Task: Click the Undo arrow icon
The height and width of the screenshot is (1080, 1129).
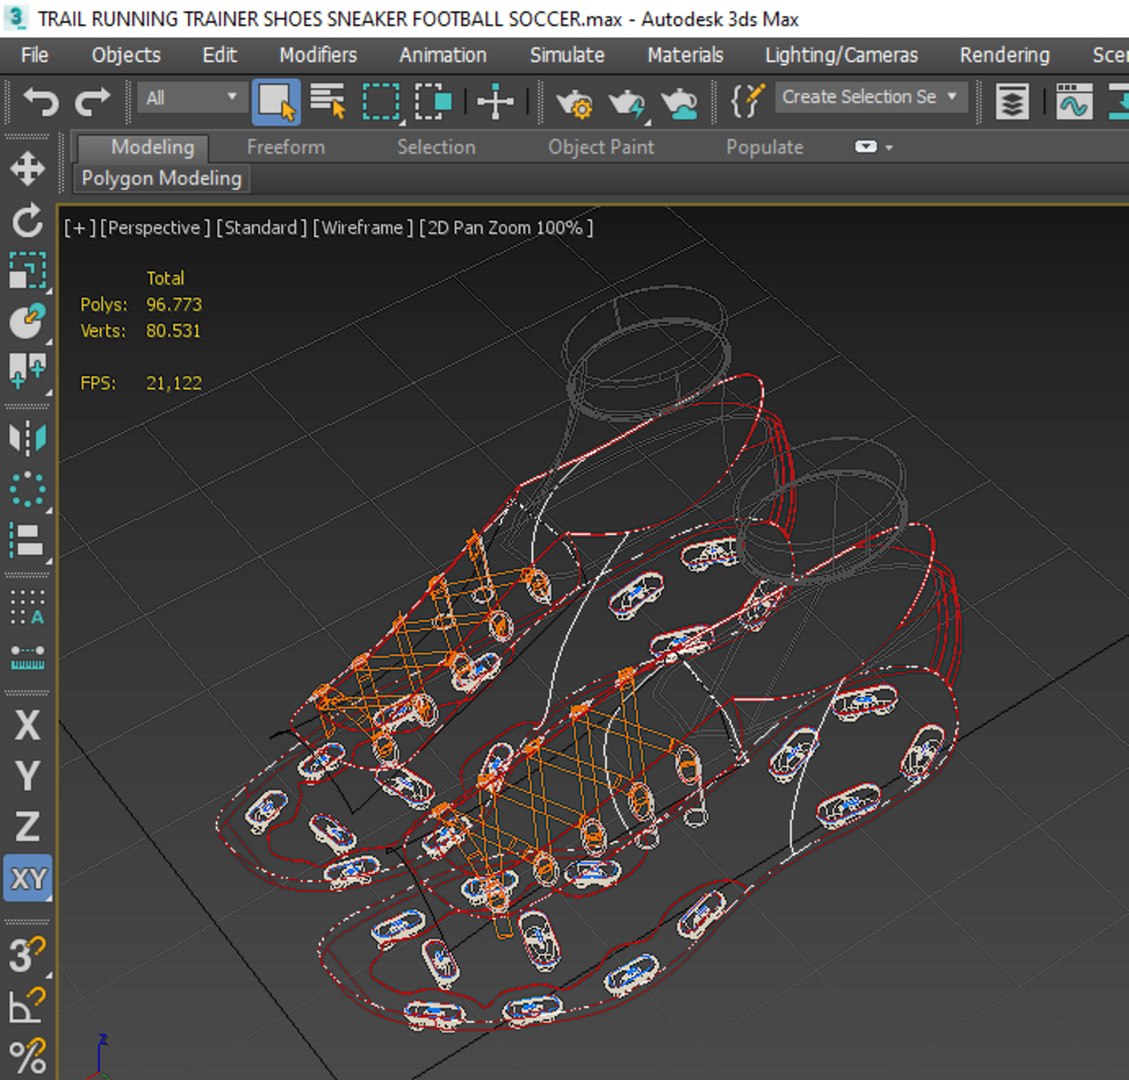Action: click(40, 100)
